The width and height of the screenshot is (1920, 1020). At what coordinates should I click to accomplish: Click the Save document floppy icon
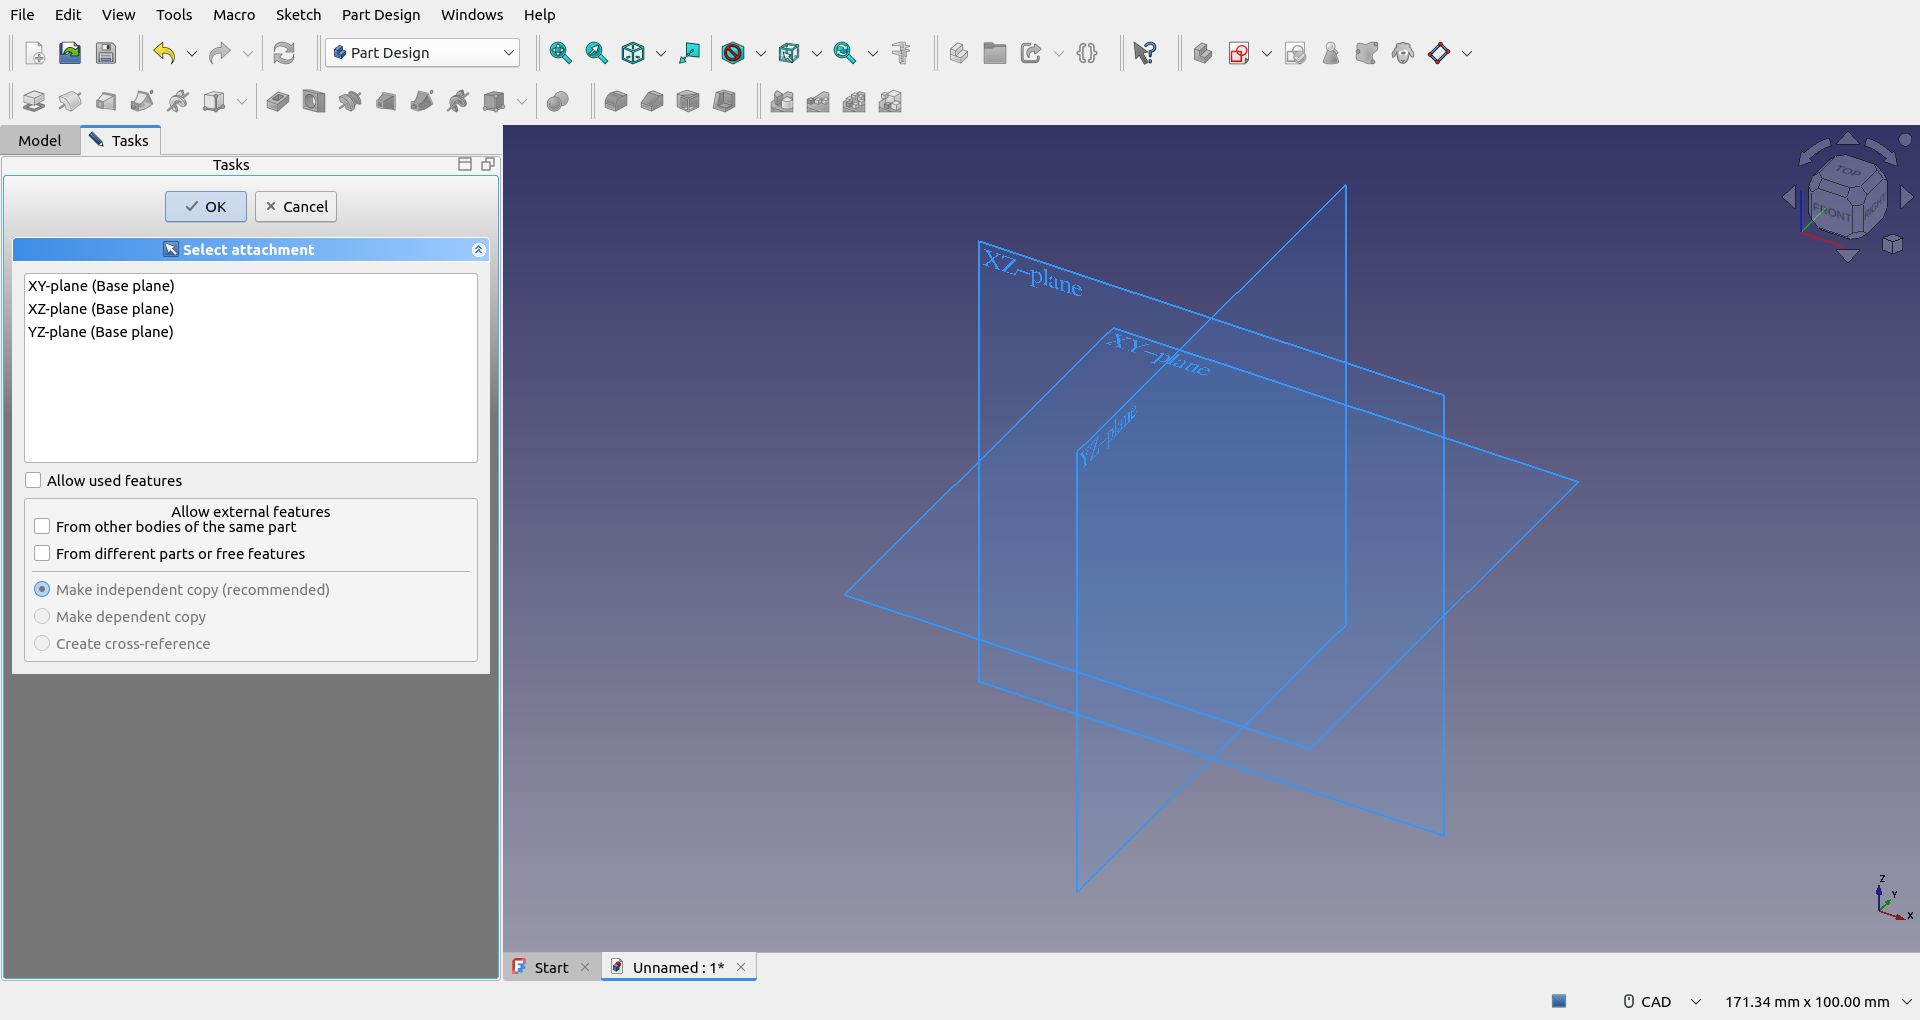point(106,53)
